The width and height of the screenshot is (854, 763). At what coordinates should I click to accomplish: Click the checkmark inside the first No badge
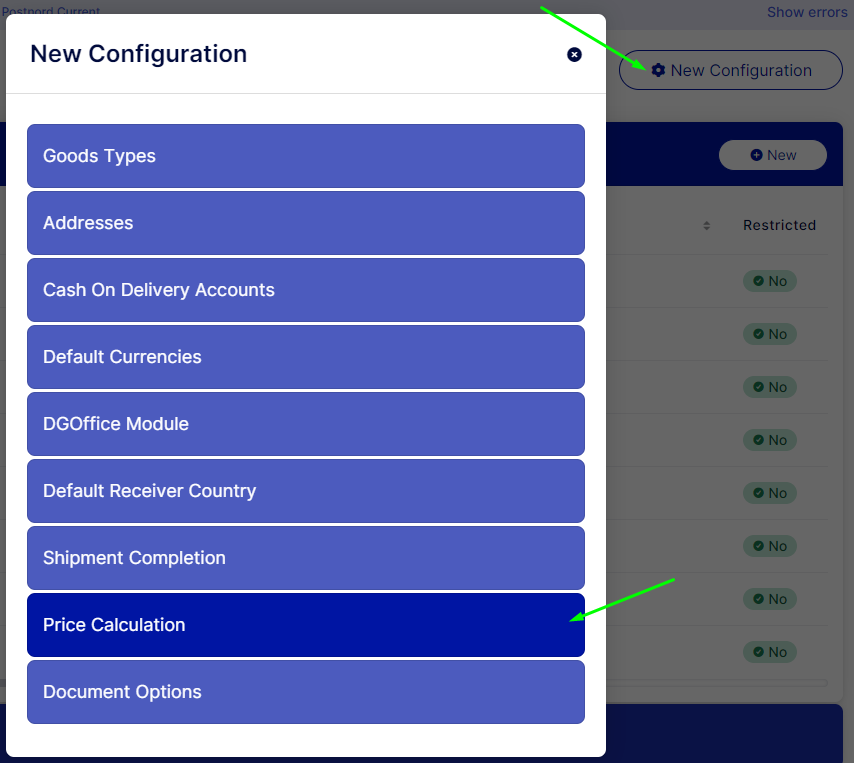(760, 281)
